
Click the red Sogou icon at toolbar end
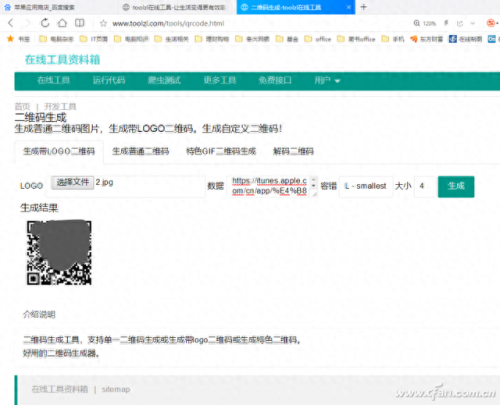491,23
